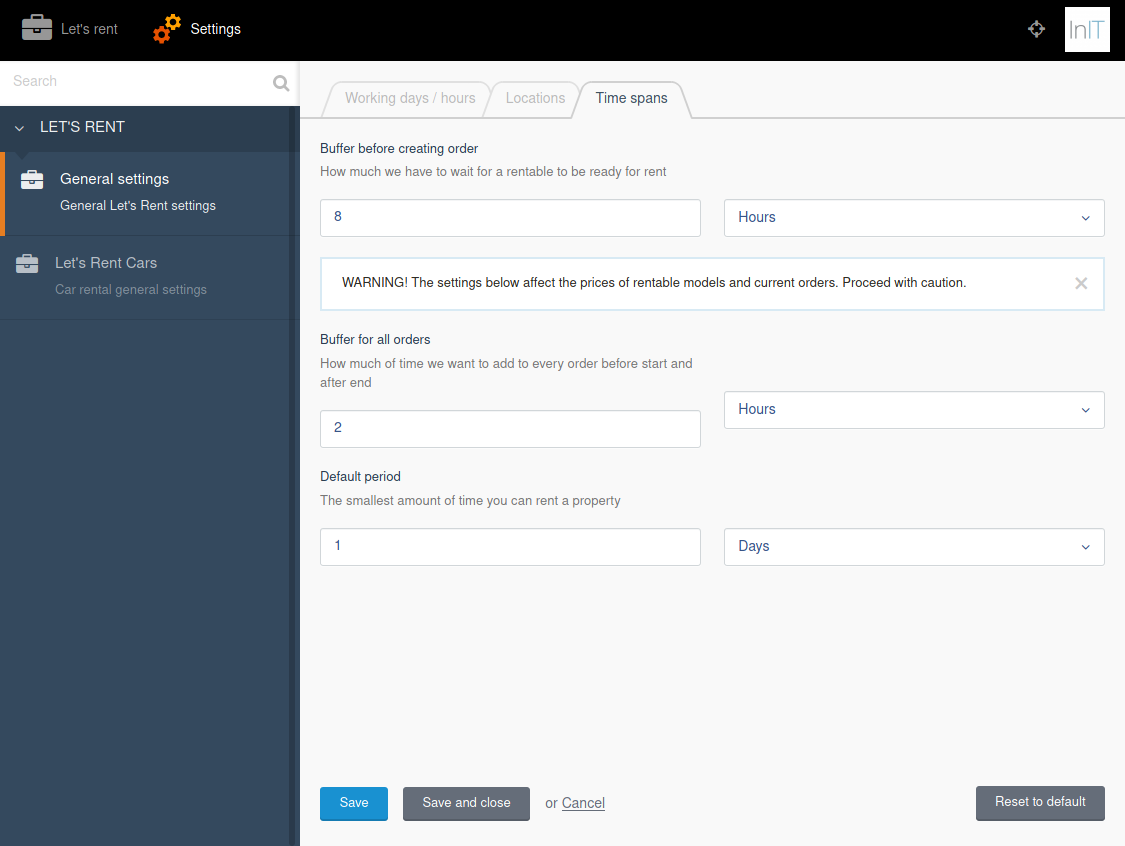Open the Hours dropdown for buffer before creating order
Viewport: 1125px width, 846px height.
(913, 217)
